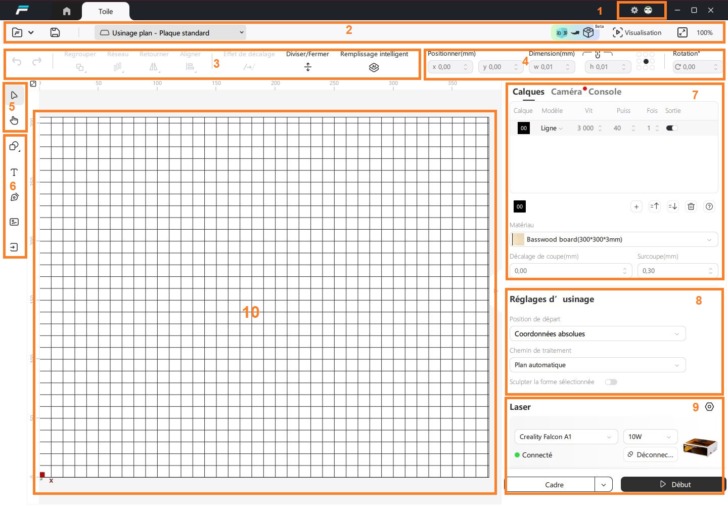
Task: Click the Retourner flip icon
Action: coord(153,67)
